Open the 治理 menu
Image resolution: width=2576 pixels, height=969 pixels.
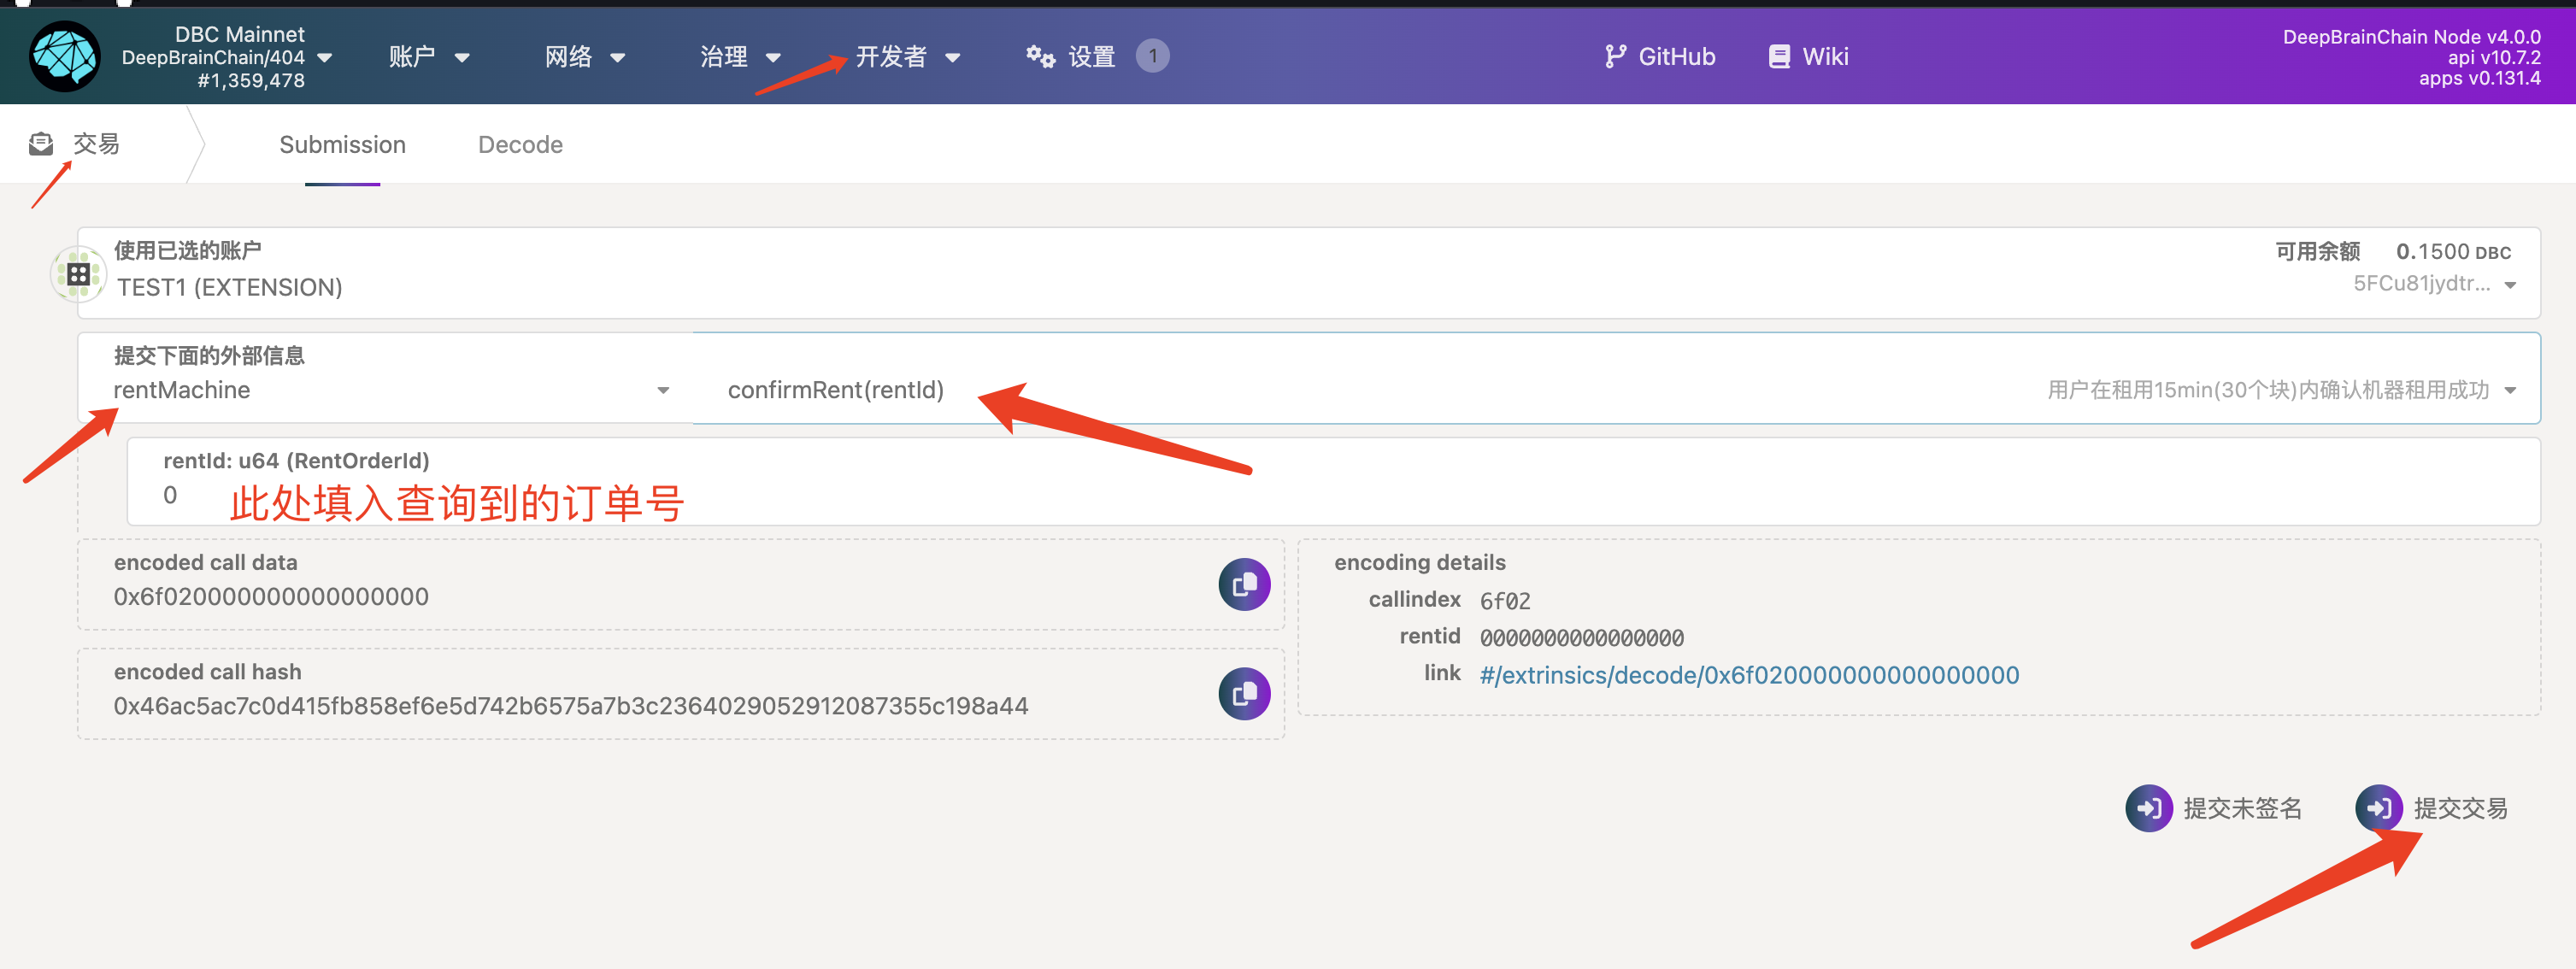[740, 57]
